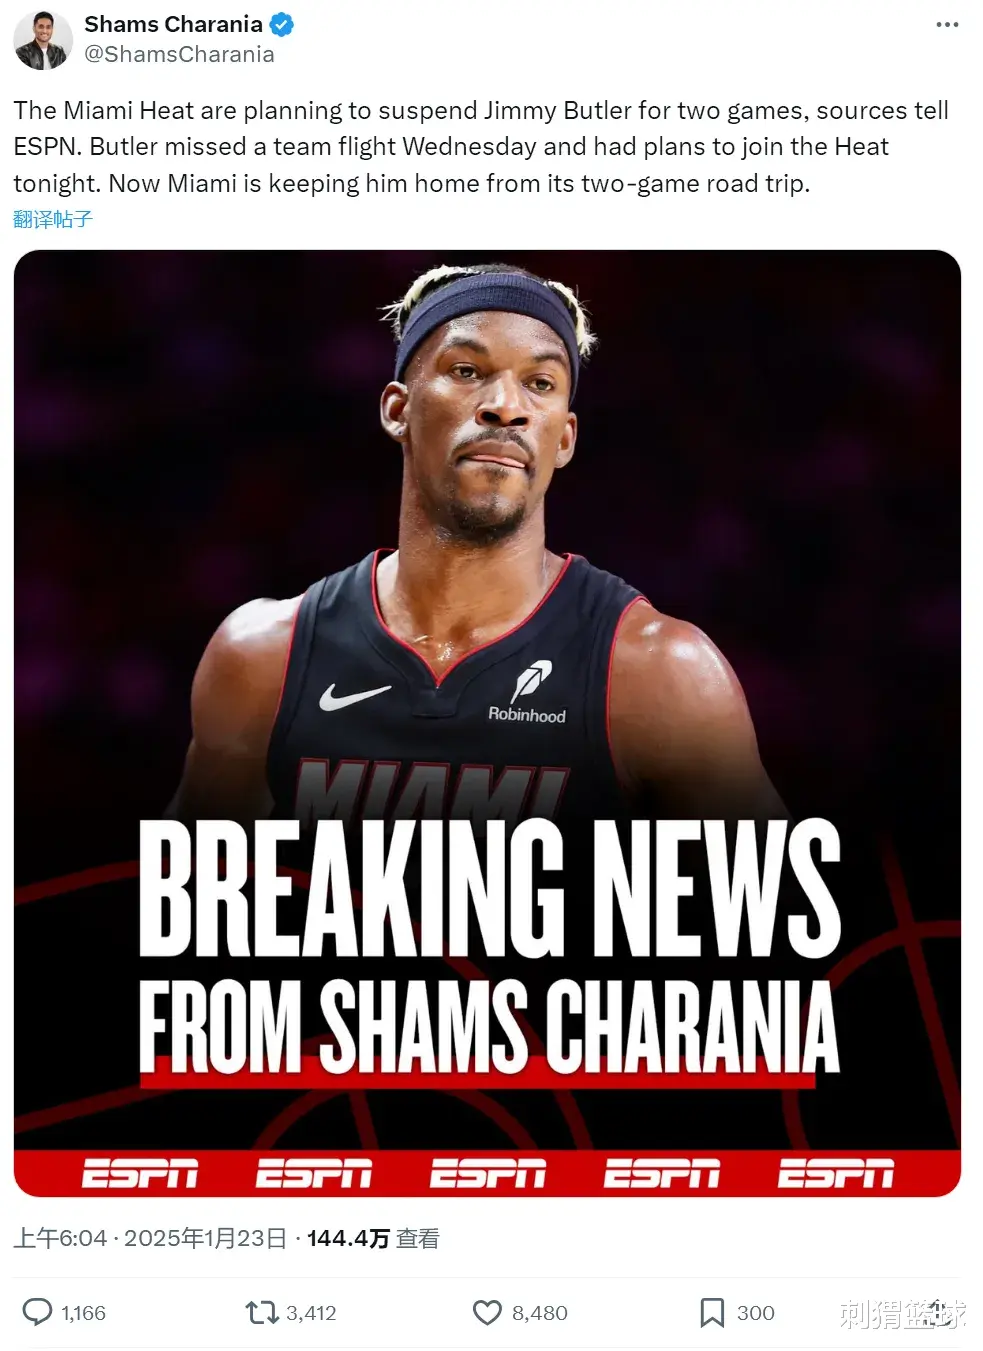Click the 8,480 likes count

coord(539,1312)
